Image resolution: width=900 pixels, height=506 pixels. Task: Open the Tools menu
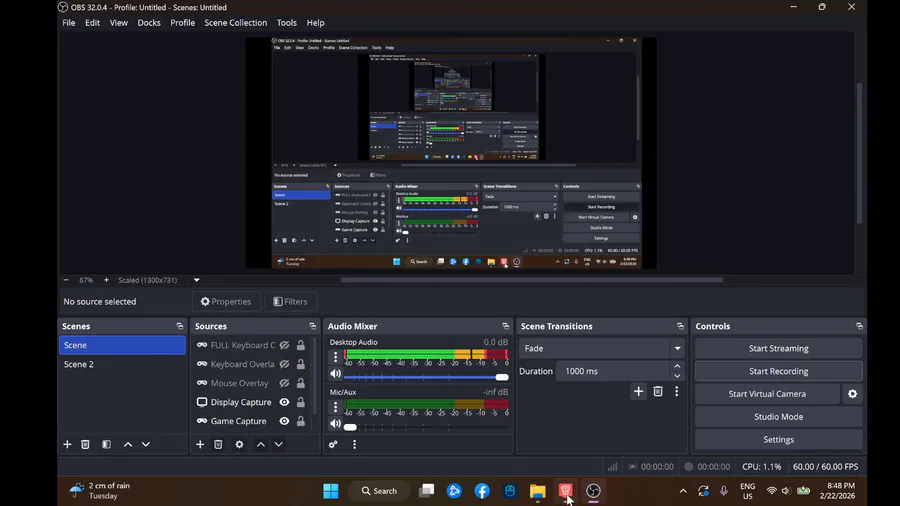click(x=286, y=23)
